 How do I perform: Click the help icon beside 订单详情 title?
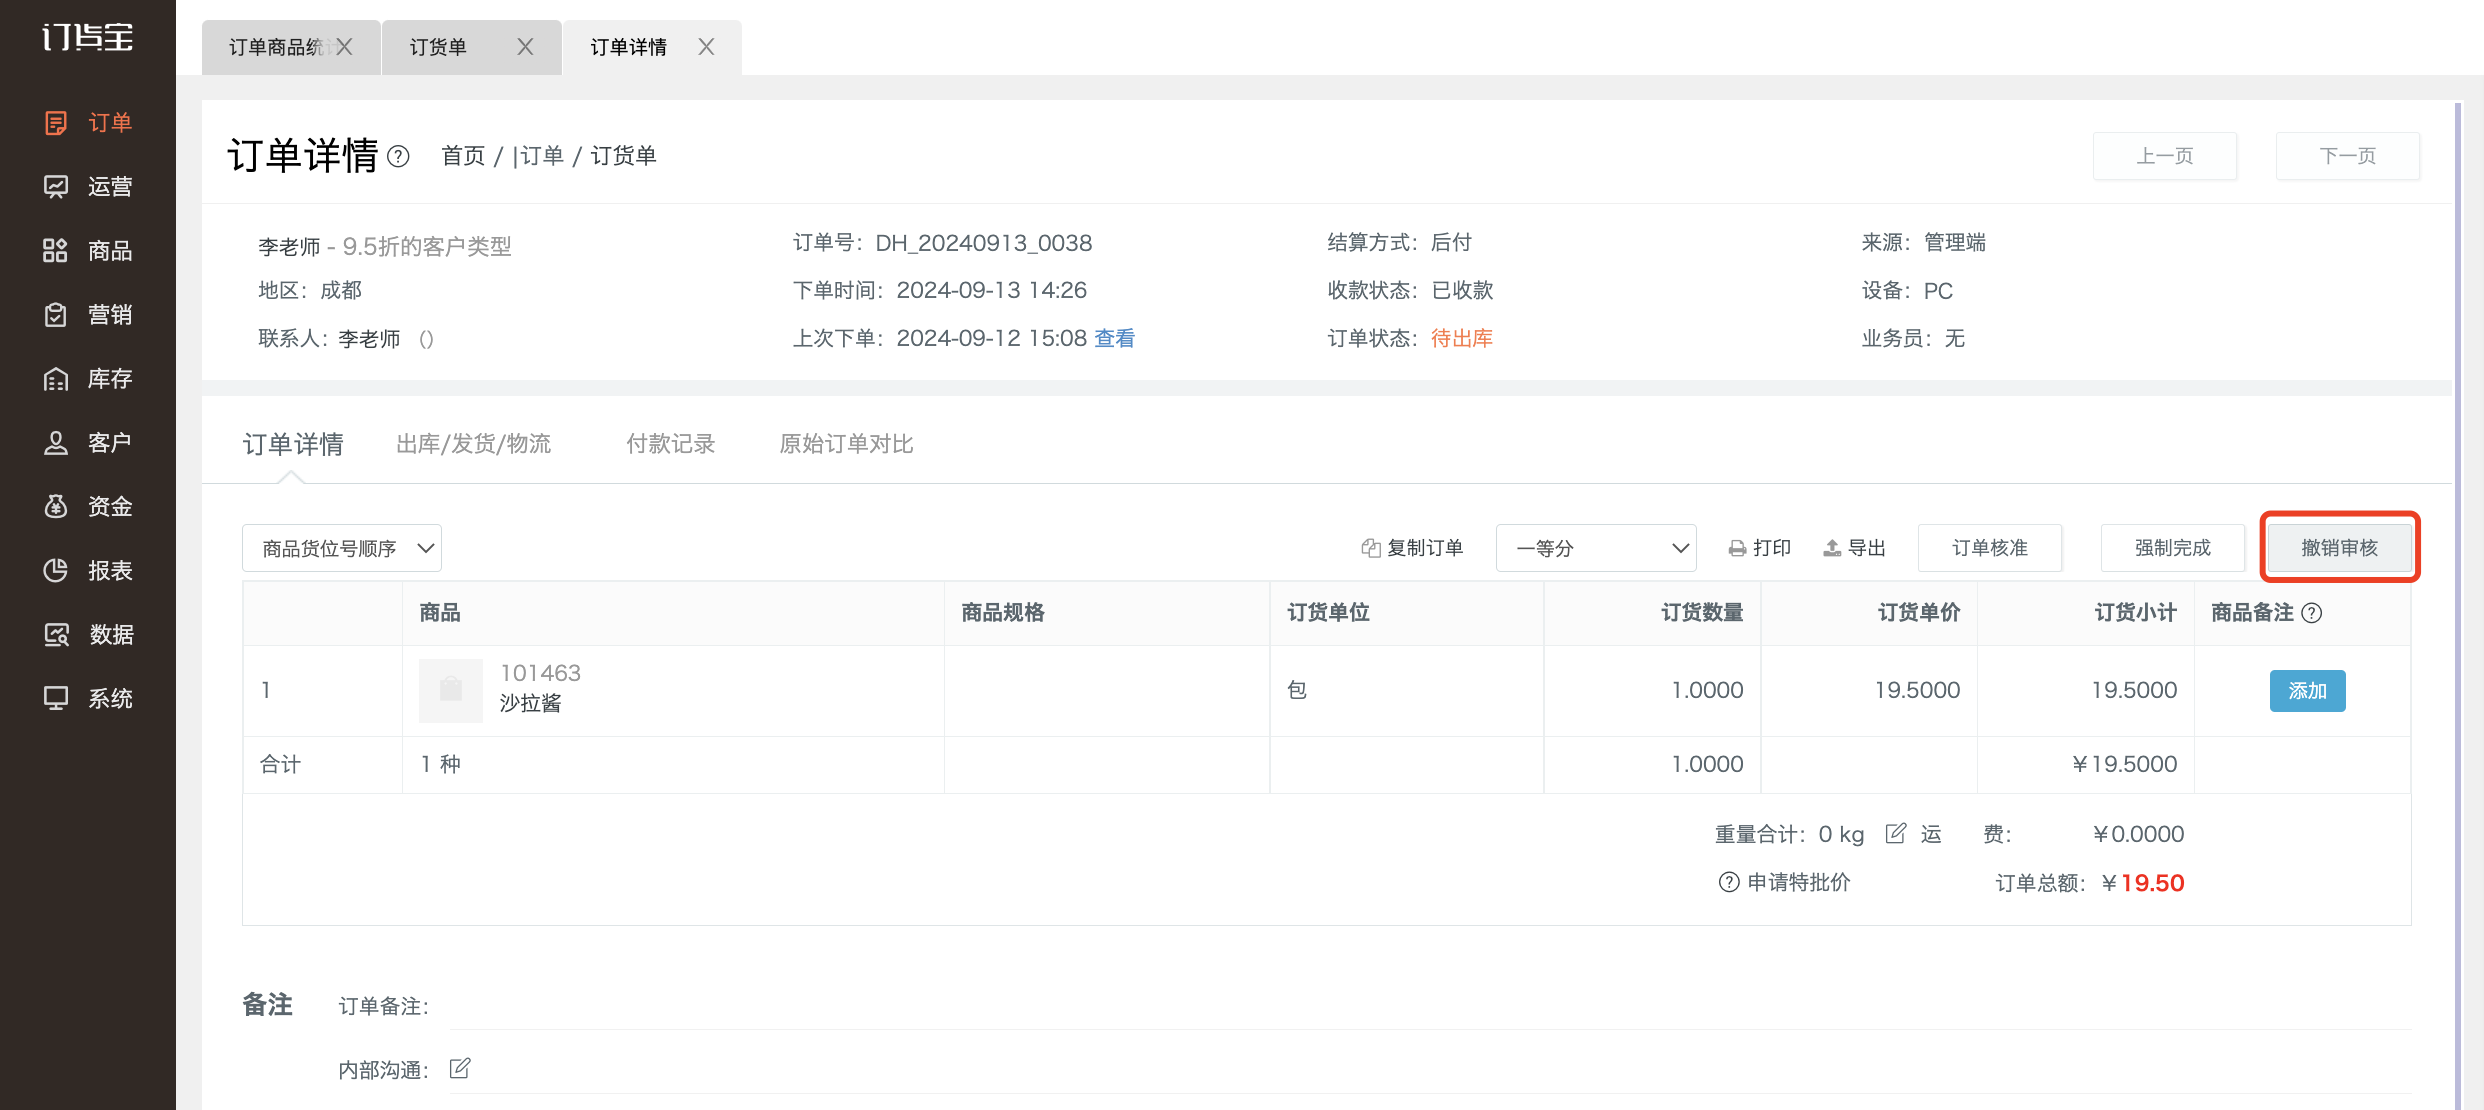coord(398,157)
